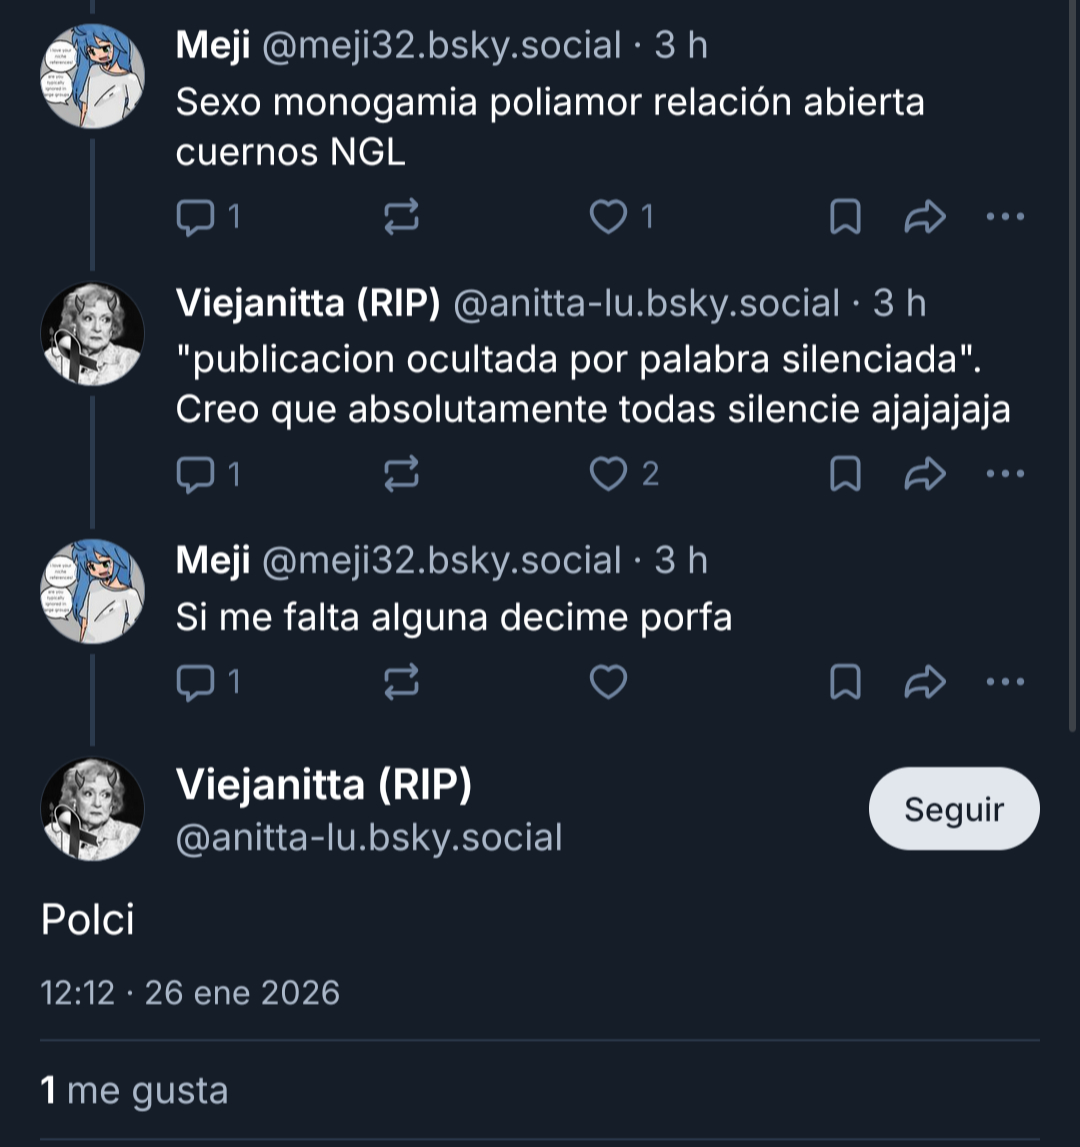Image resolution: width=1080 pixels, height=1147 pixels.
Task: Open Meji's avatar on the first post
Action: pos(92,77)
